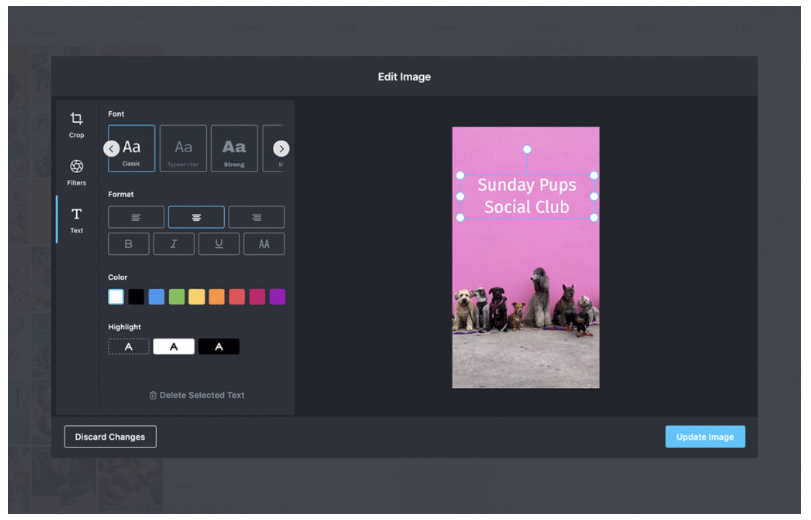This screenshot has height=520, width=811.
Task: Select the Classic font style
Action: point(132,149)
